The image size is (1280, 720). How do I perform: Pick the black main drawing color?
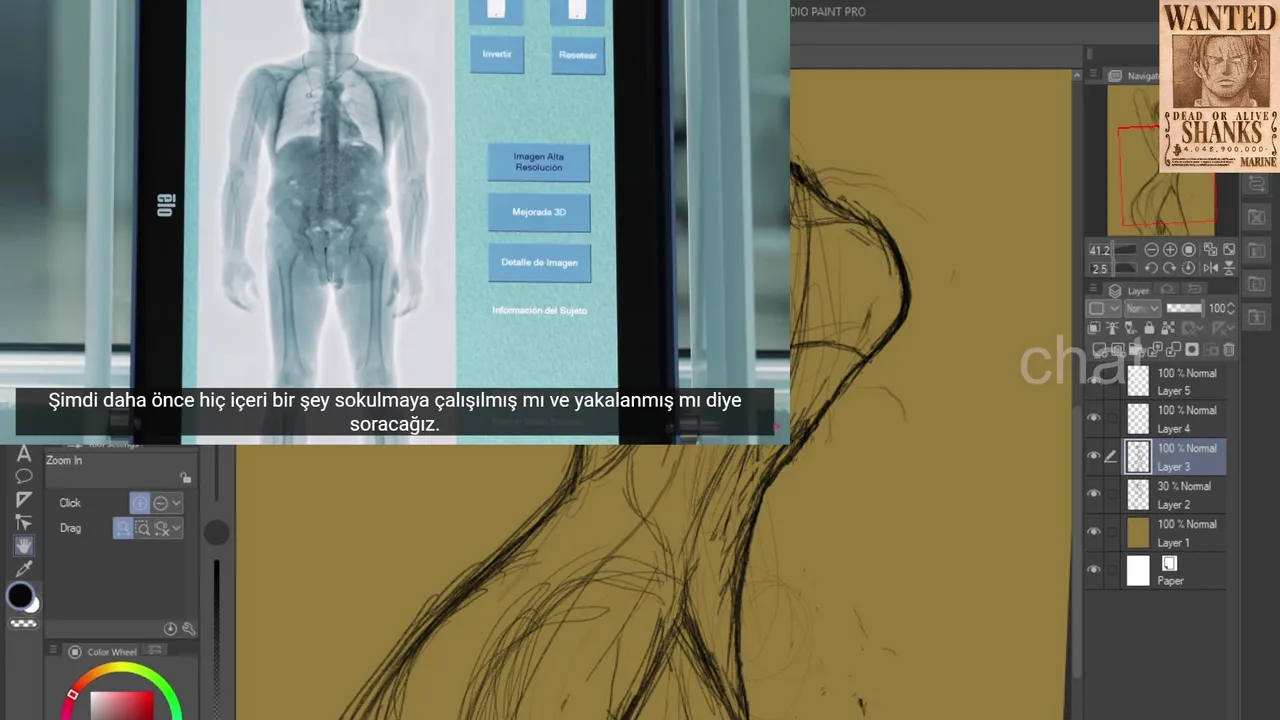[20, 596]
